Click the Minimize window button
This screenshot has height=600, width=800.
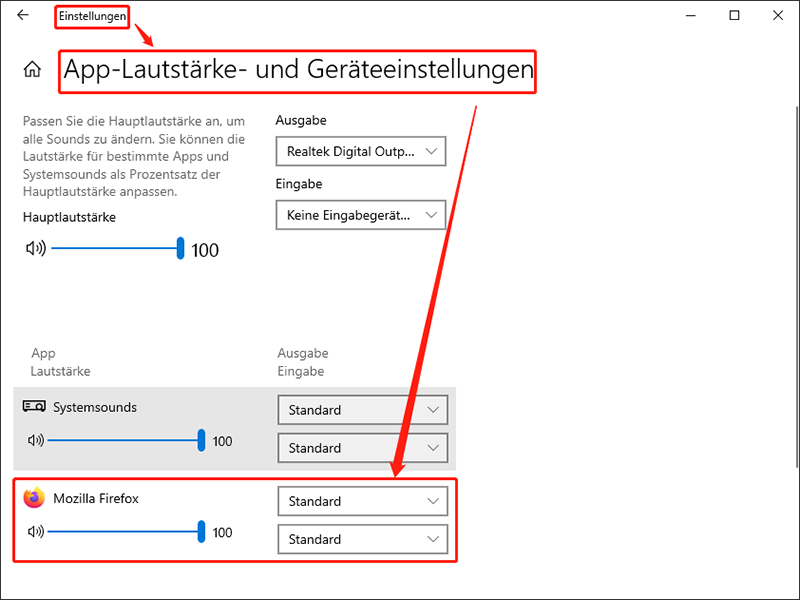coord(690,16)
